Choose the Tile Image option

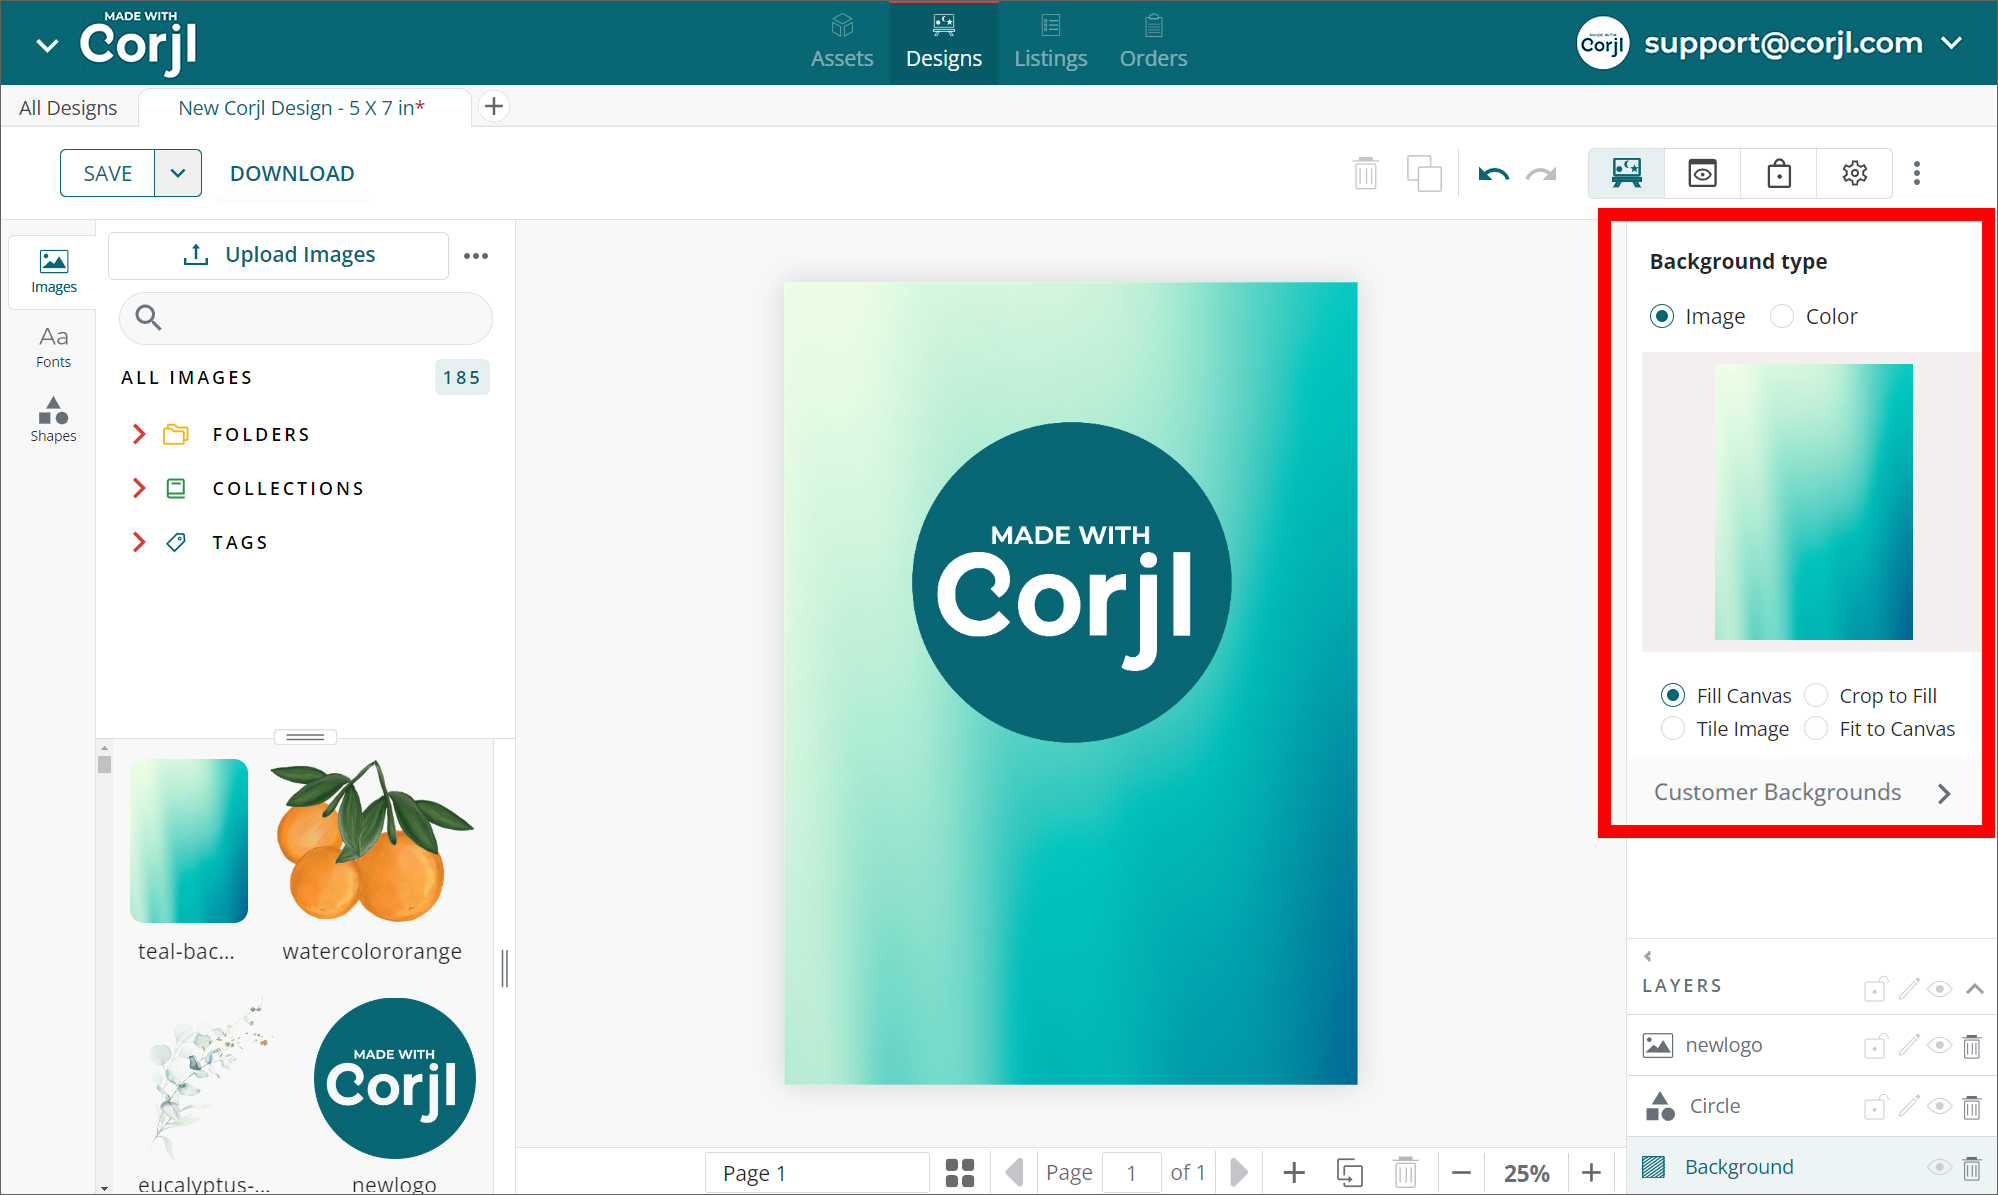pos(1672,728)
